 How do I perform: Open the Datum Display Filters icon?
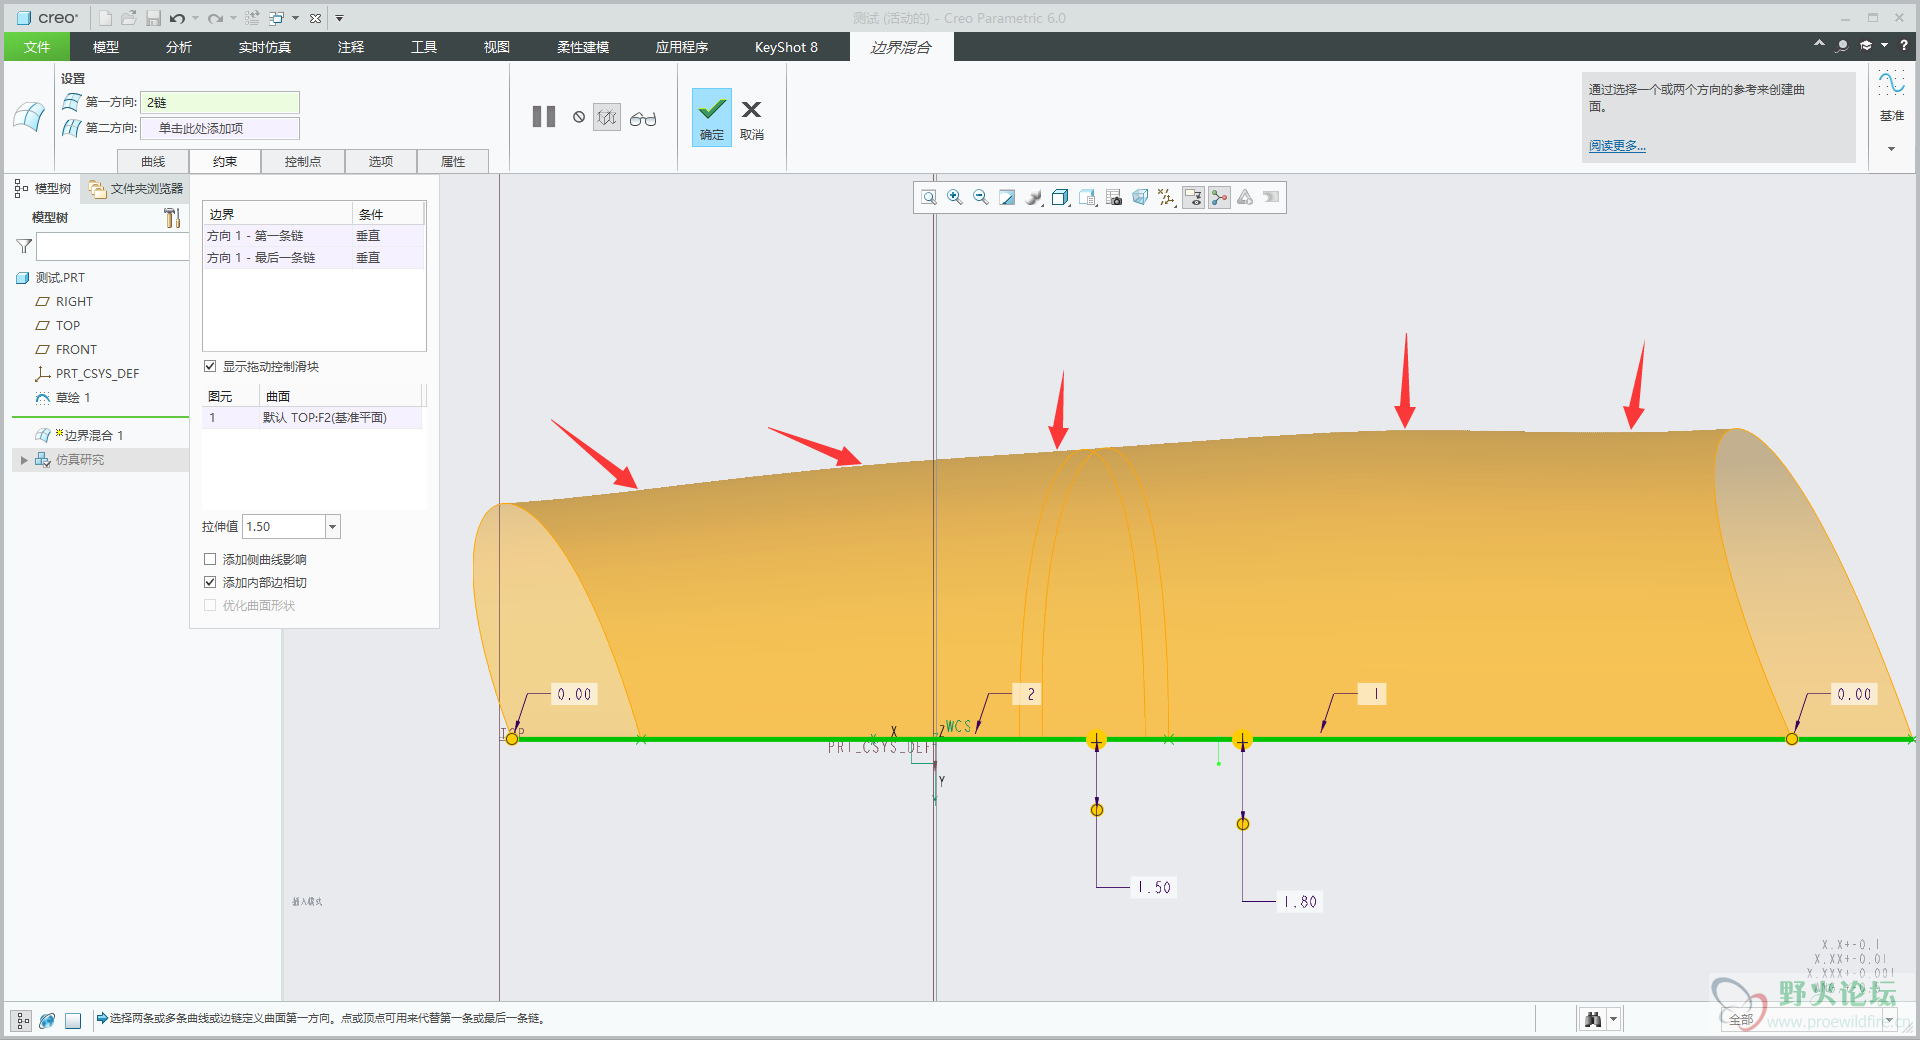point(1167,198)
